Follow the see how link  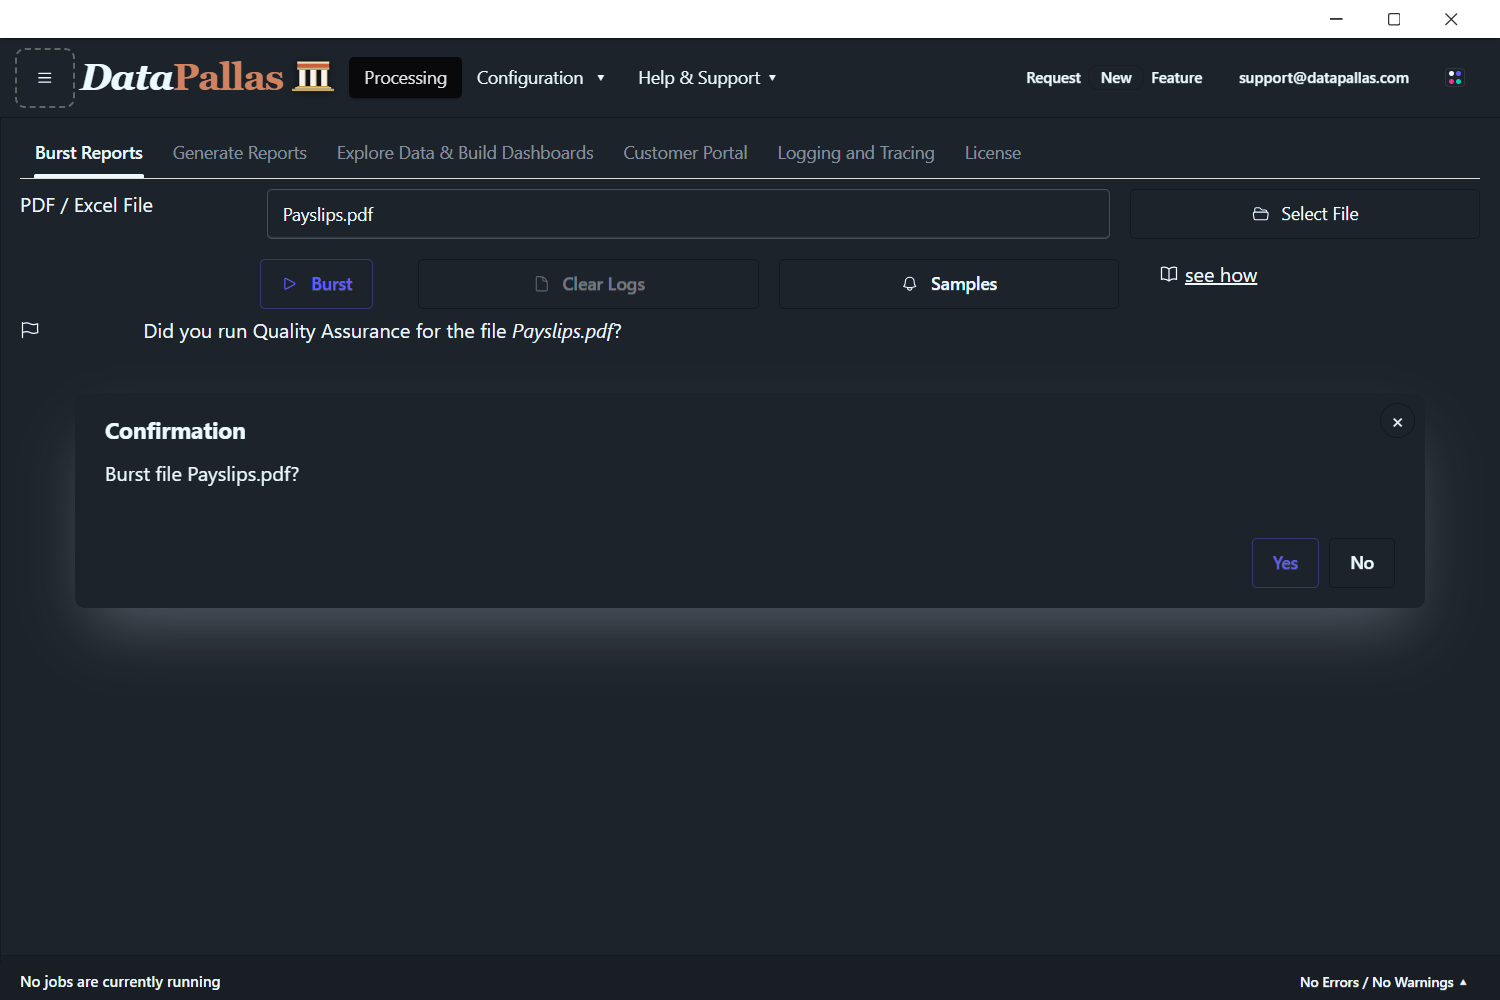(x=1221, y=275)
